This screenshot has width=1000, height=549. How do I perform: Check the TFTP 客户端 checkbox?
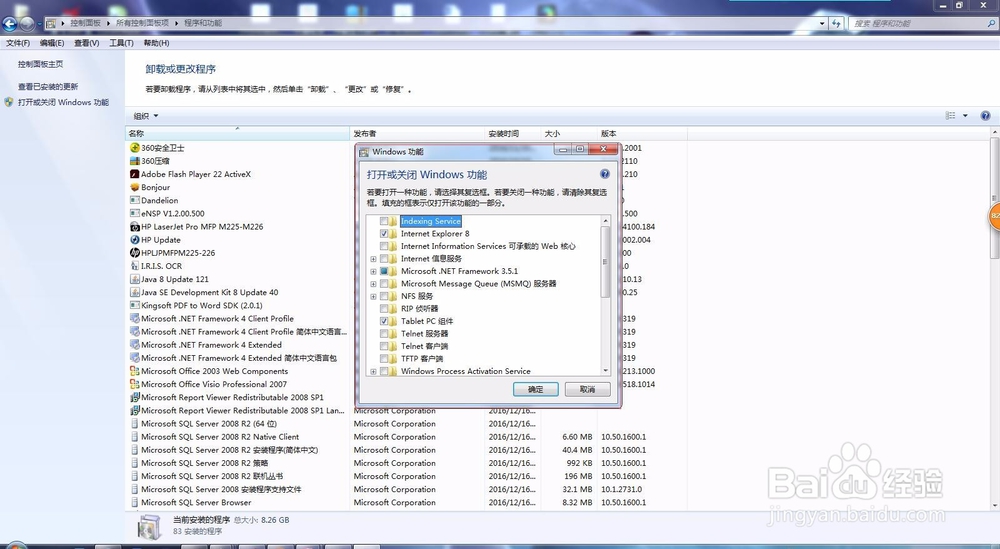(384, 358)
